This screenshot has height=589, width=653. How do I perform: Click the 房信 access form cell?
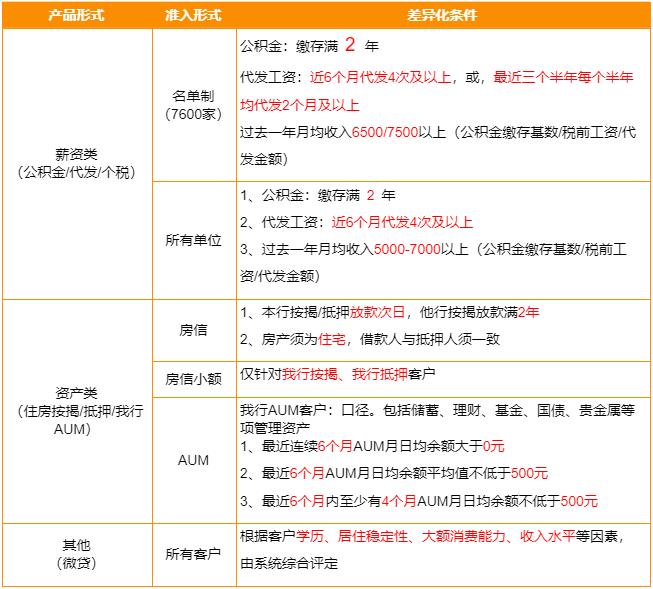coord(192,327)
